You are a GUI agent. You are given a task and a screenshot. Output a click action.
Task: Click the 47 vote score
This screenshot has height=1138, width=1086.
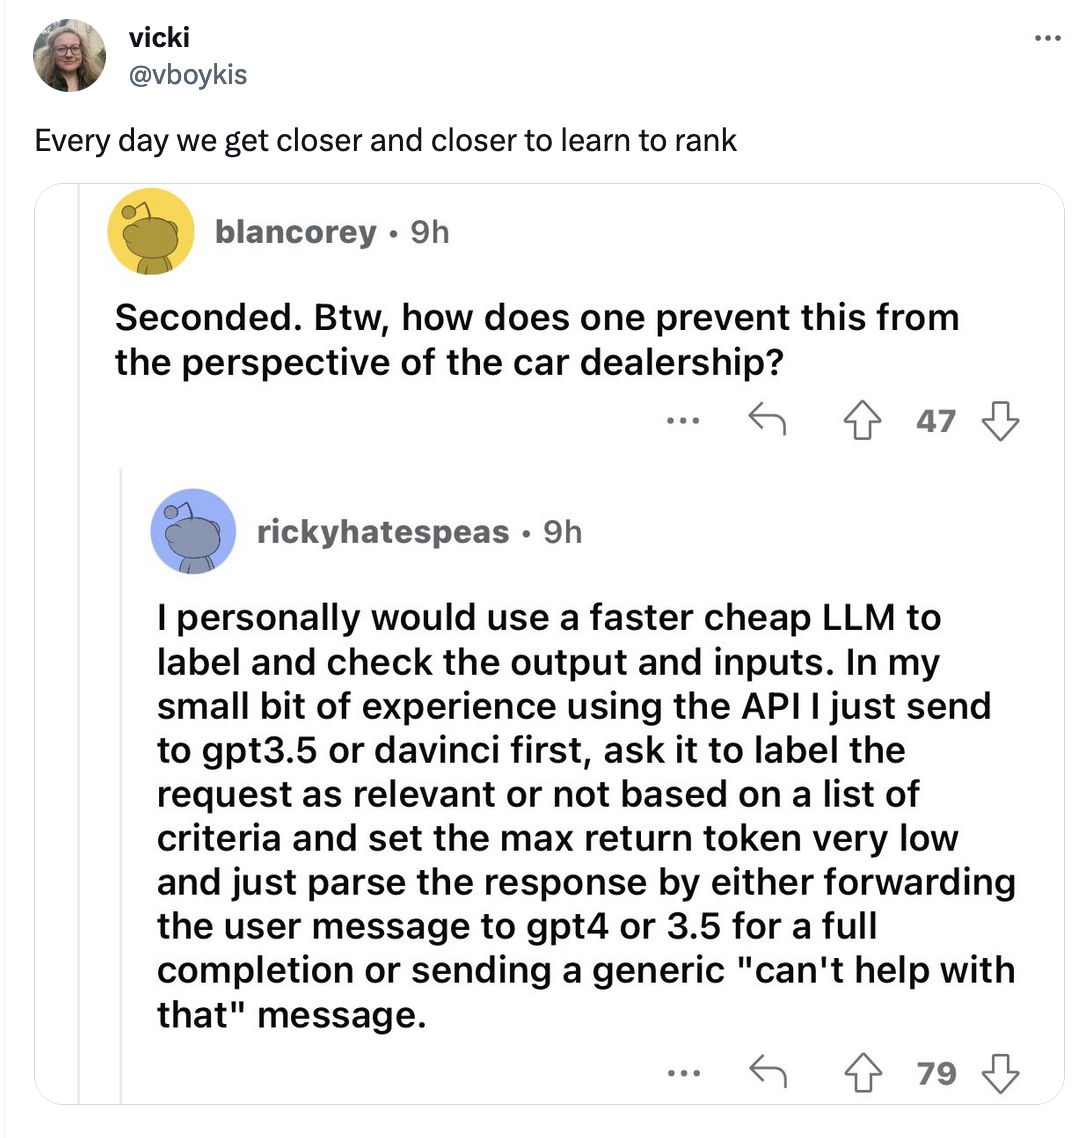pos(936,422)
